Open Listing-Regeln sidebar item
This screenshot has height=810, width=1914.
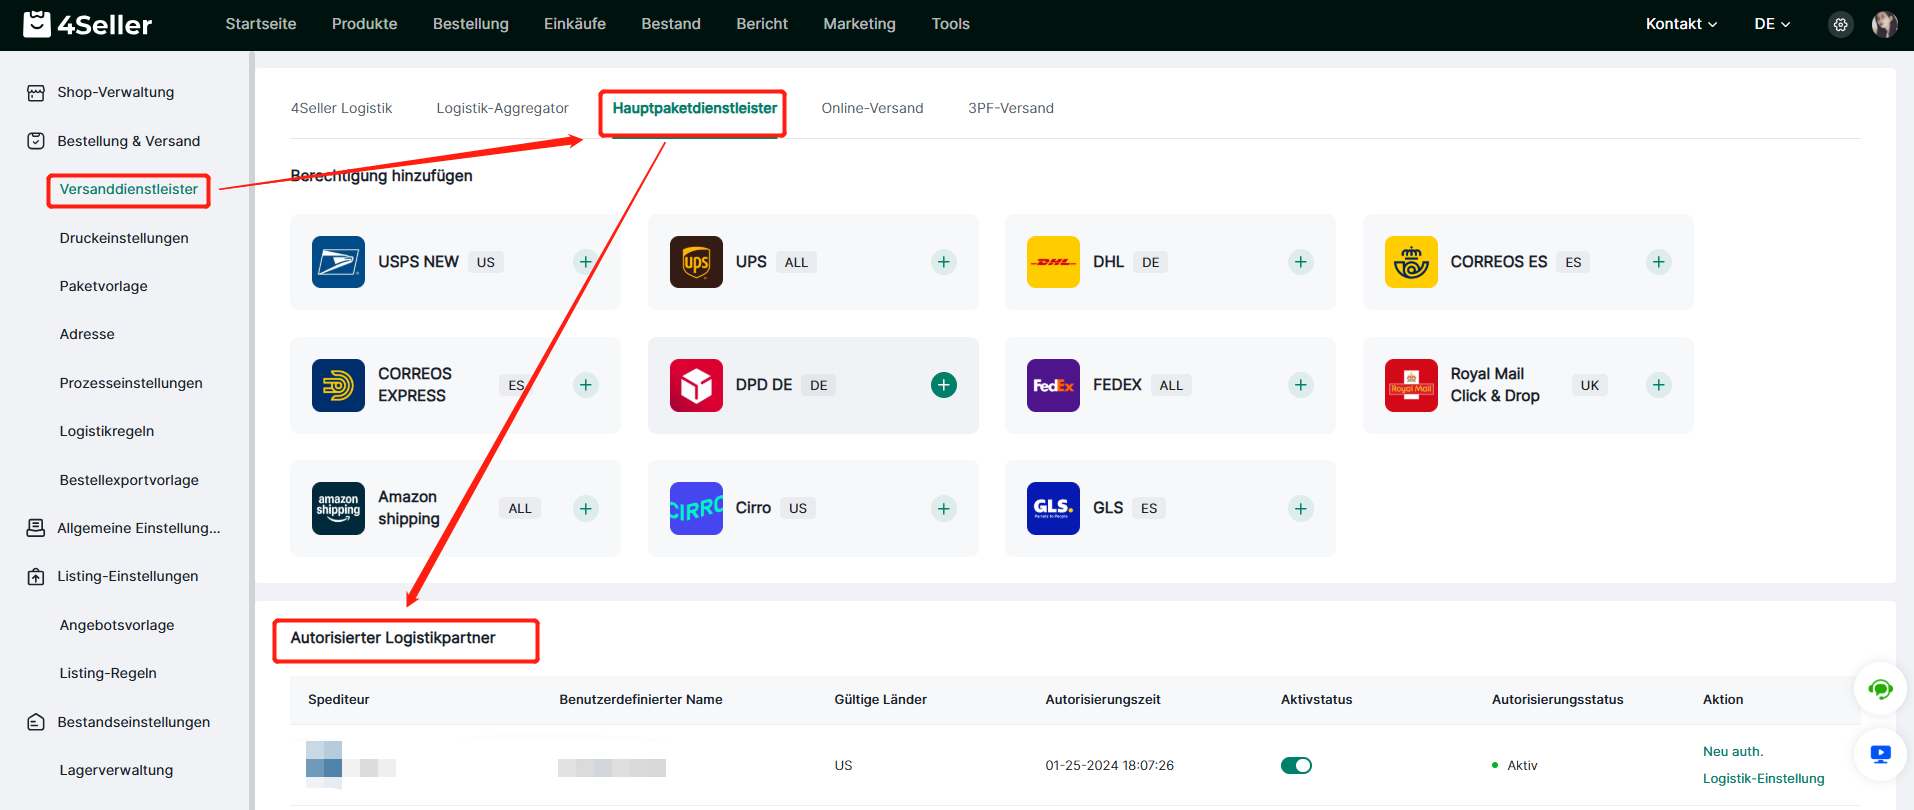[x=108, y=673]
